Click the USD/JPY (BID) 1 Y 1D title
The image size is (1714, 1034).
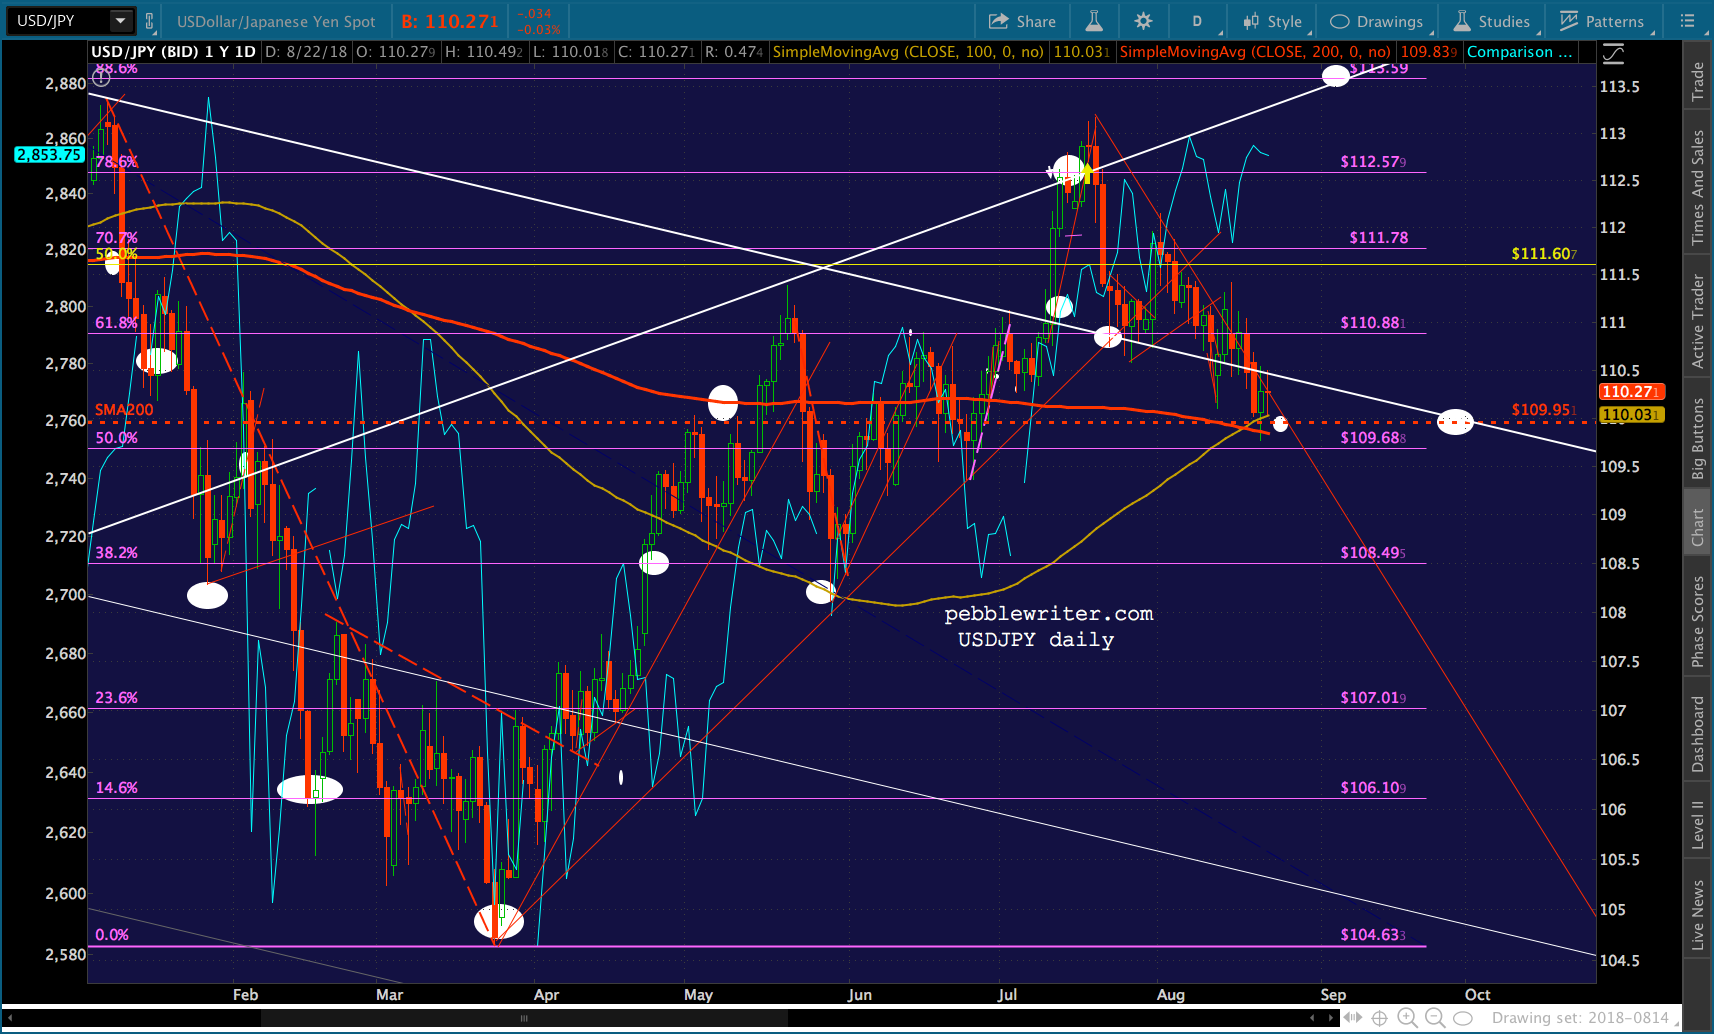point(174,52)
